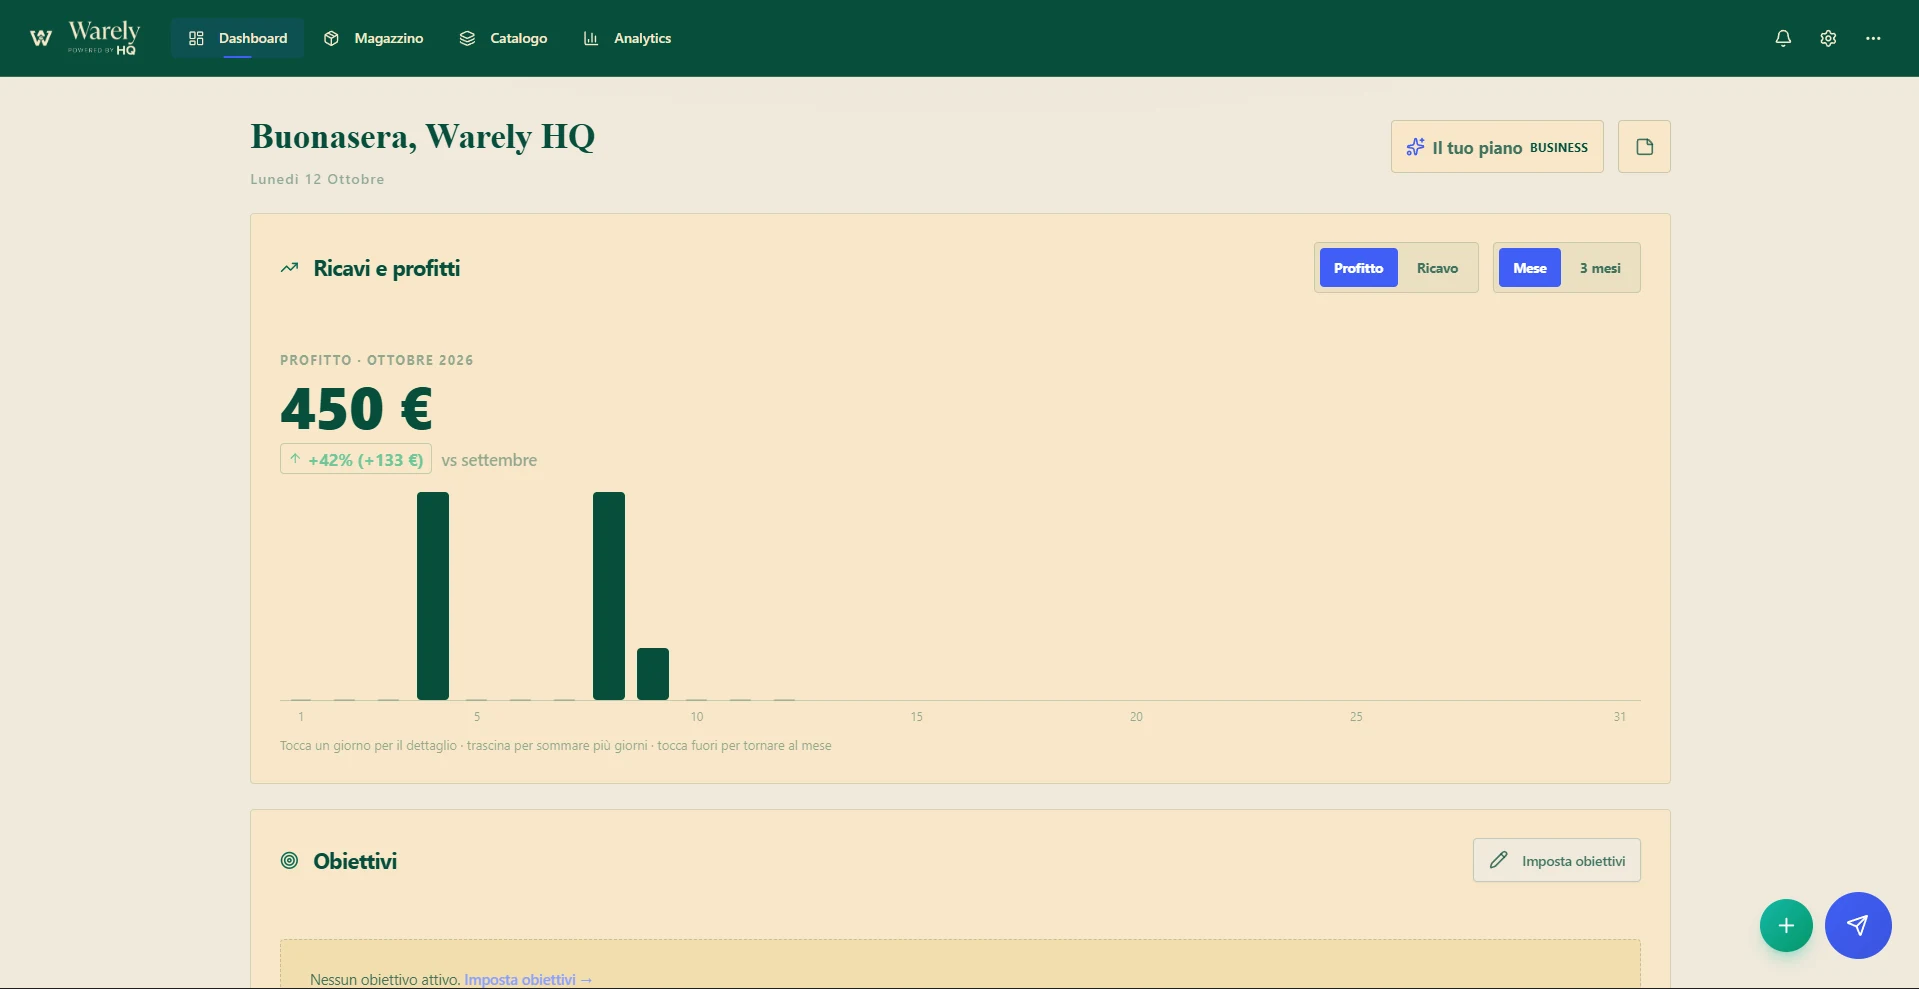Click the PROFITTO · OTTOBRE 2026 label
This screenshot has width=1919, height=989.
(x=376, y=360)
